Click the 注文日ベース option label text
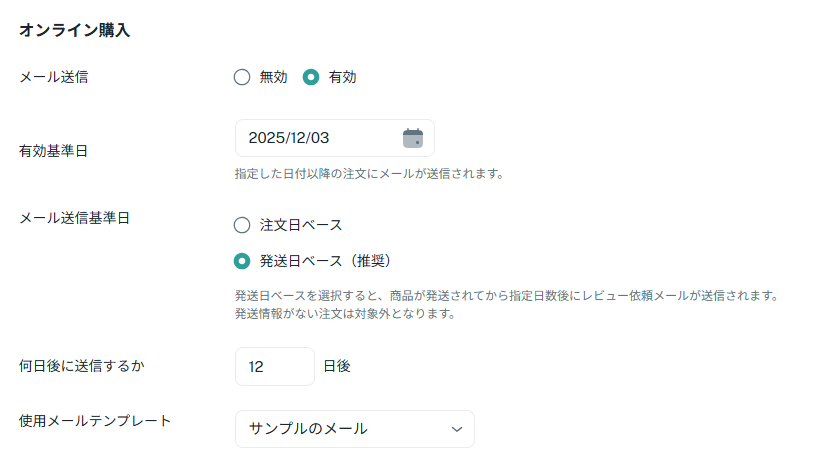827x470 pixels. point(301,225)
